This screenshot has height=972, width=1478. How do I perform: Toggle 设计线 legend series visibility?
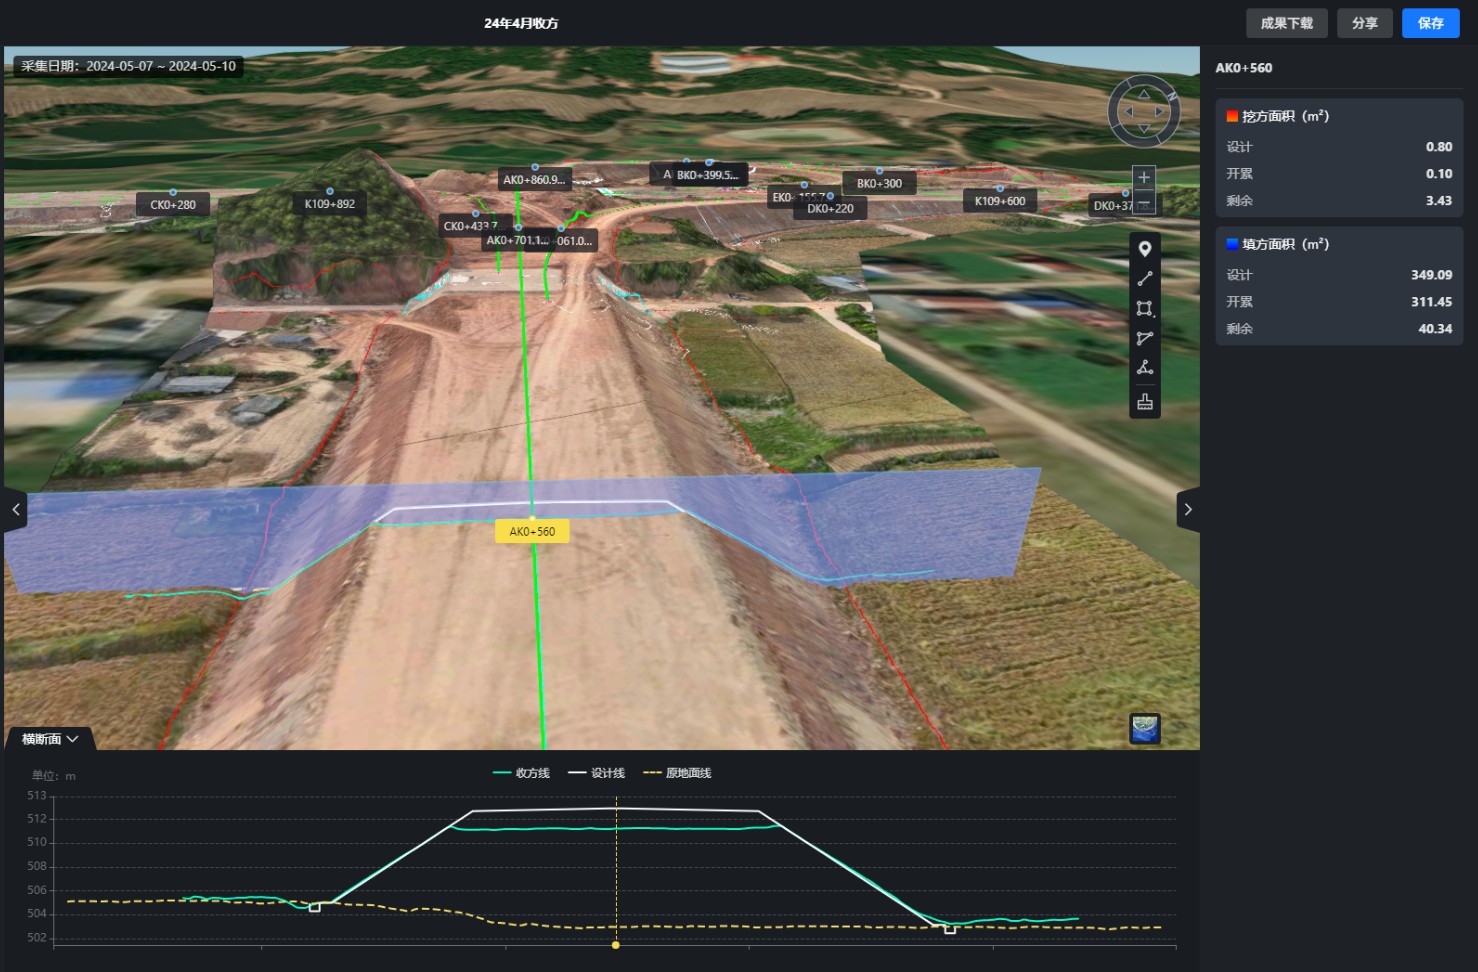coord(596,773)
